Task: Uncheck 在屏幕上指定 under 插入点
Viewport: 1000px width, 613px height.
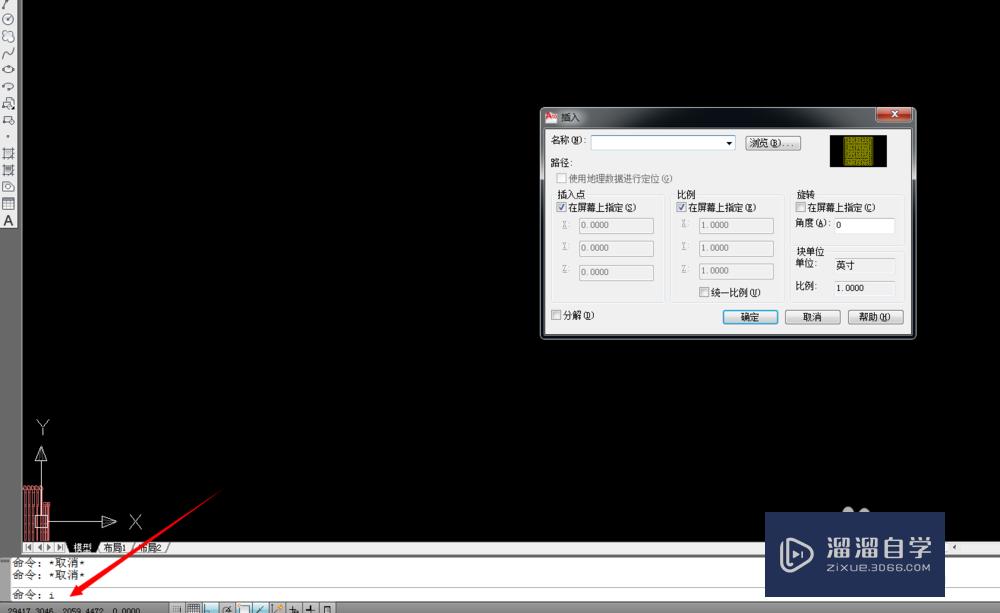Action: pyautogui.click(x=562, y=206)
